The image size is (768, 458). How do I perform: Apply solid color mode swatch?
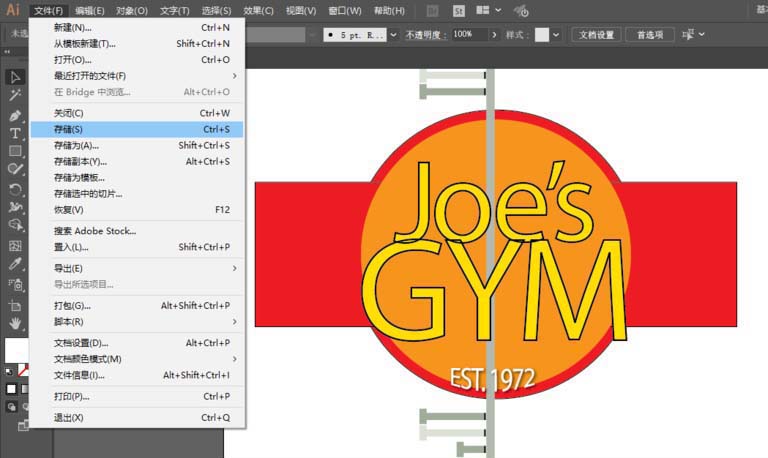click(11, 389)
